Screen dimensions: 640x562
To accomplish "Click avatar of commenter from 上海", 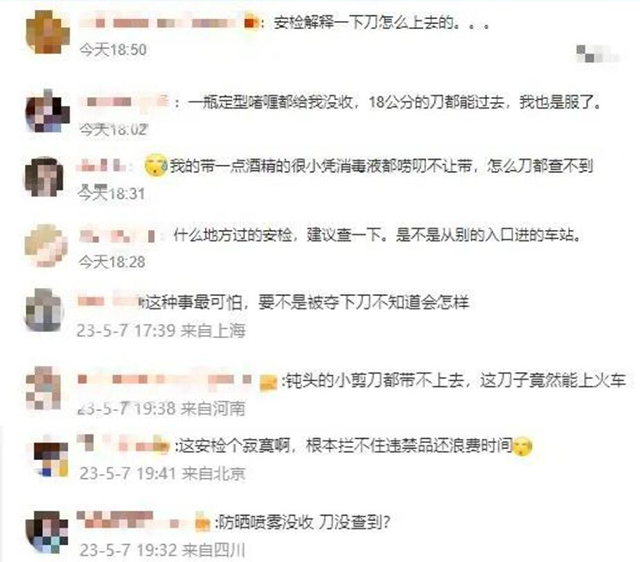I will click(x=45, y=310).
